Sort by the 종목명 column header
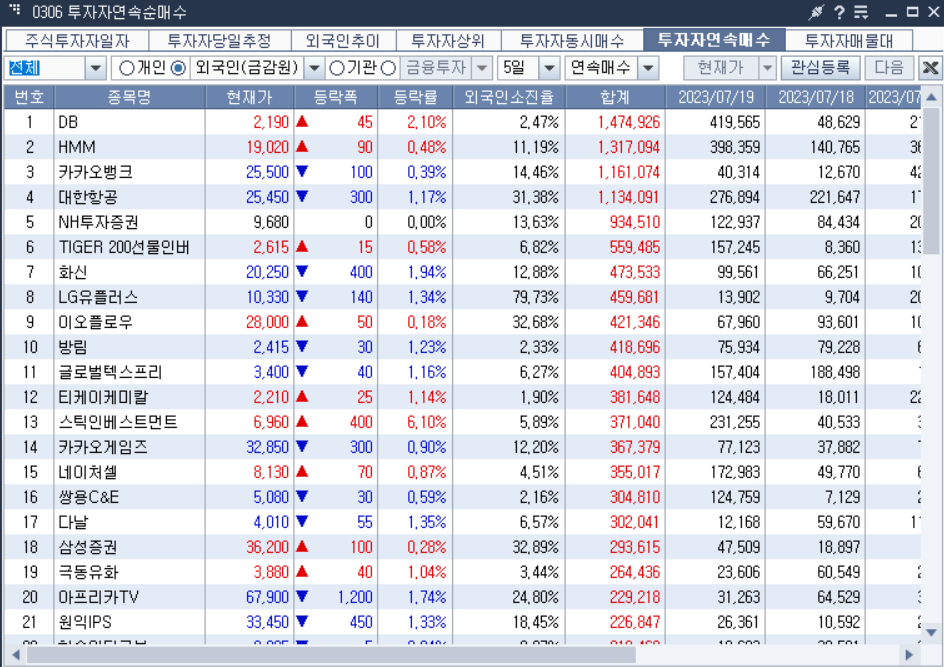Image resolution: width=944 pixels, height=667 pixels. (129, 97)
